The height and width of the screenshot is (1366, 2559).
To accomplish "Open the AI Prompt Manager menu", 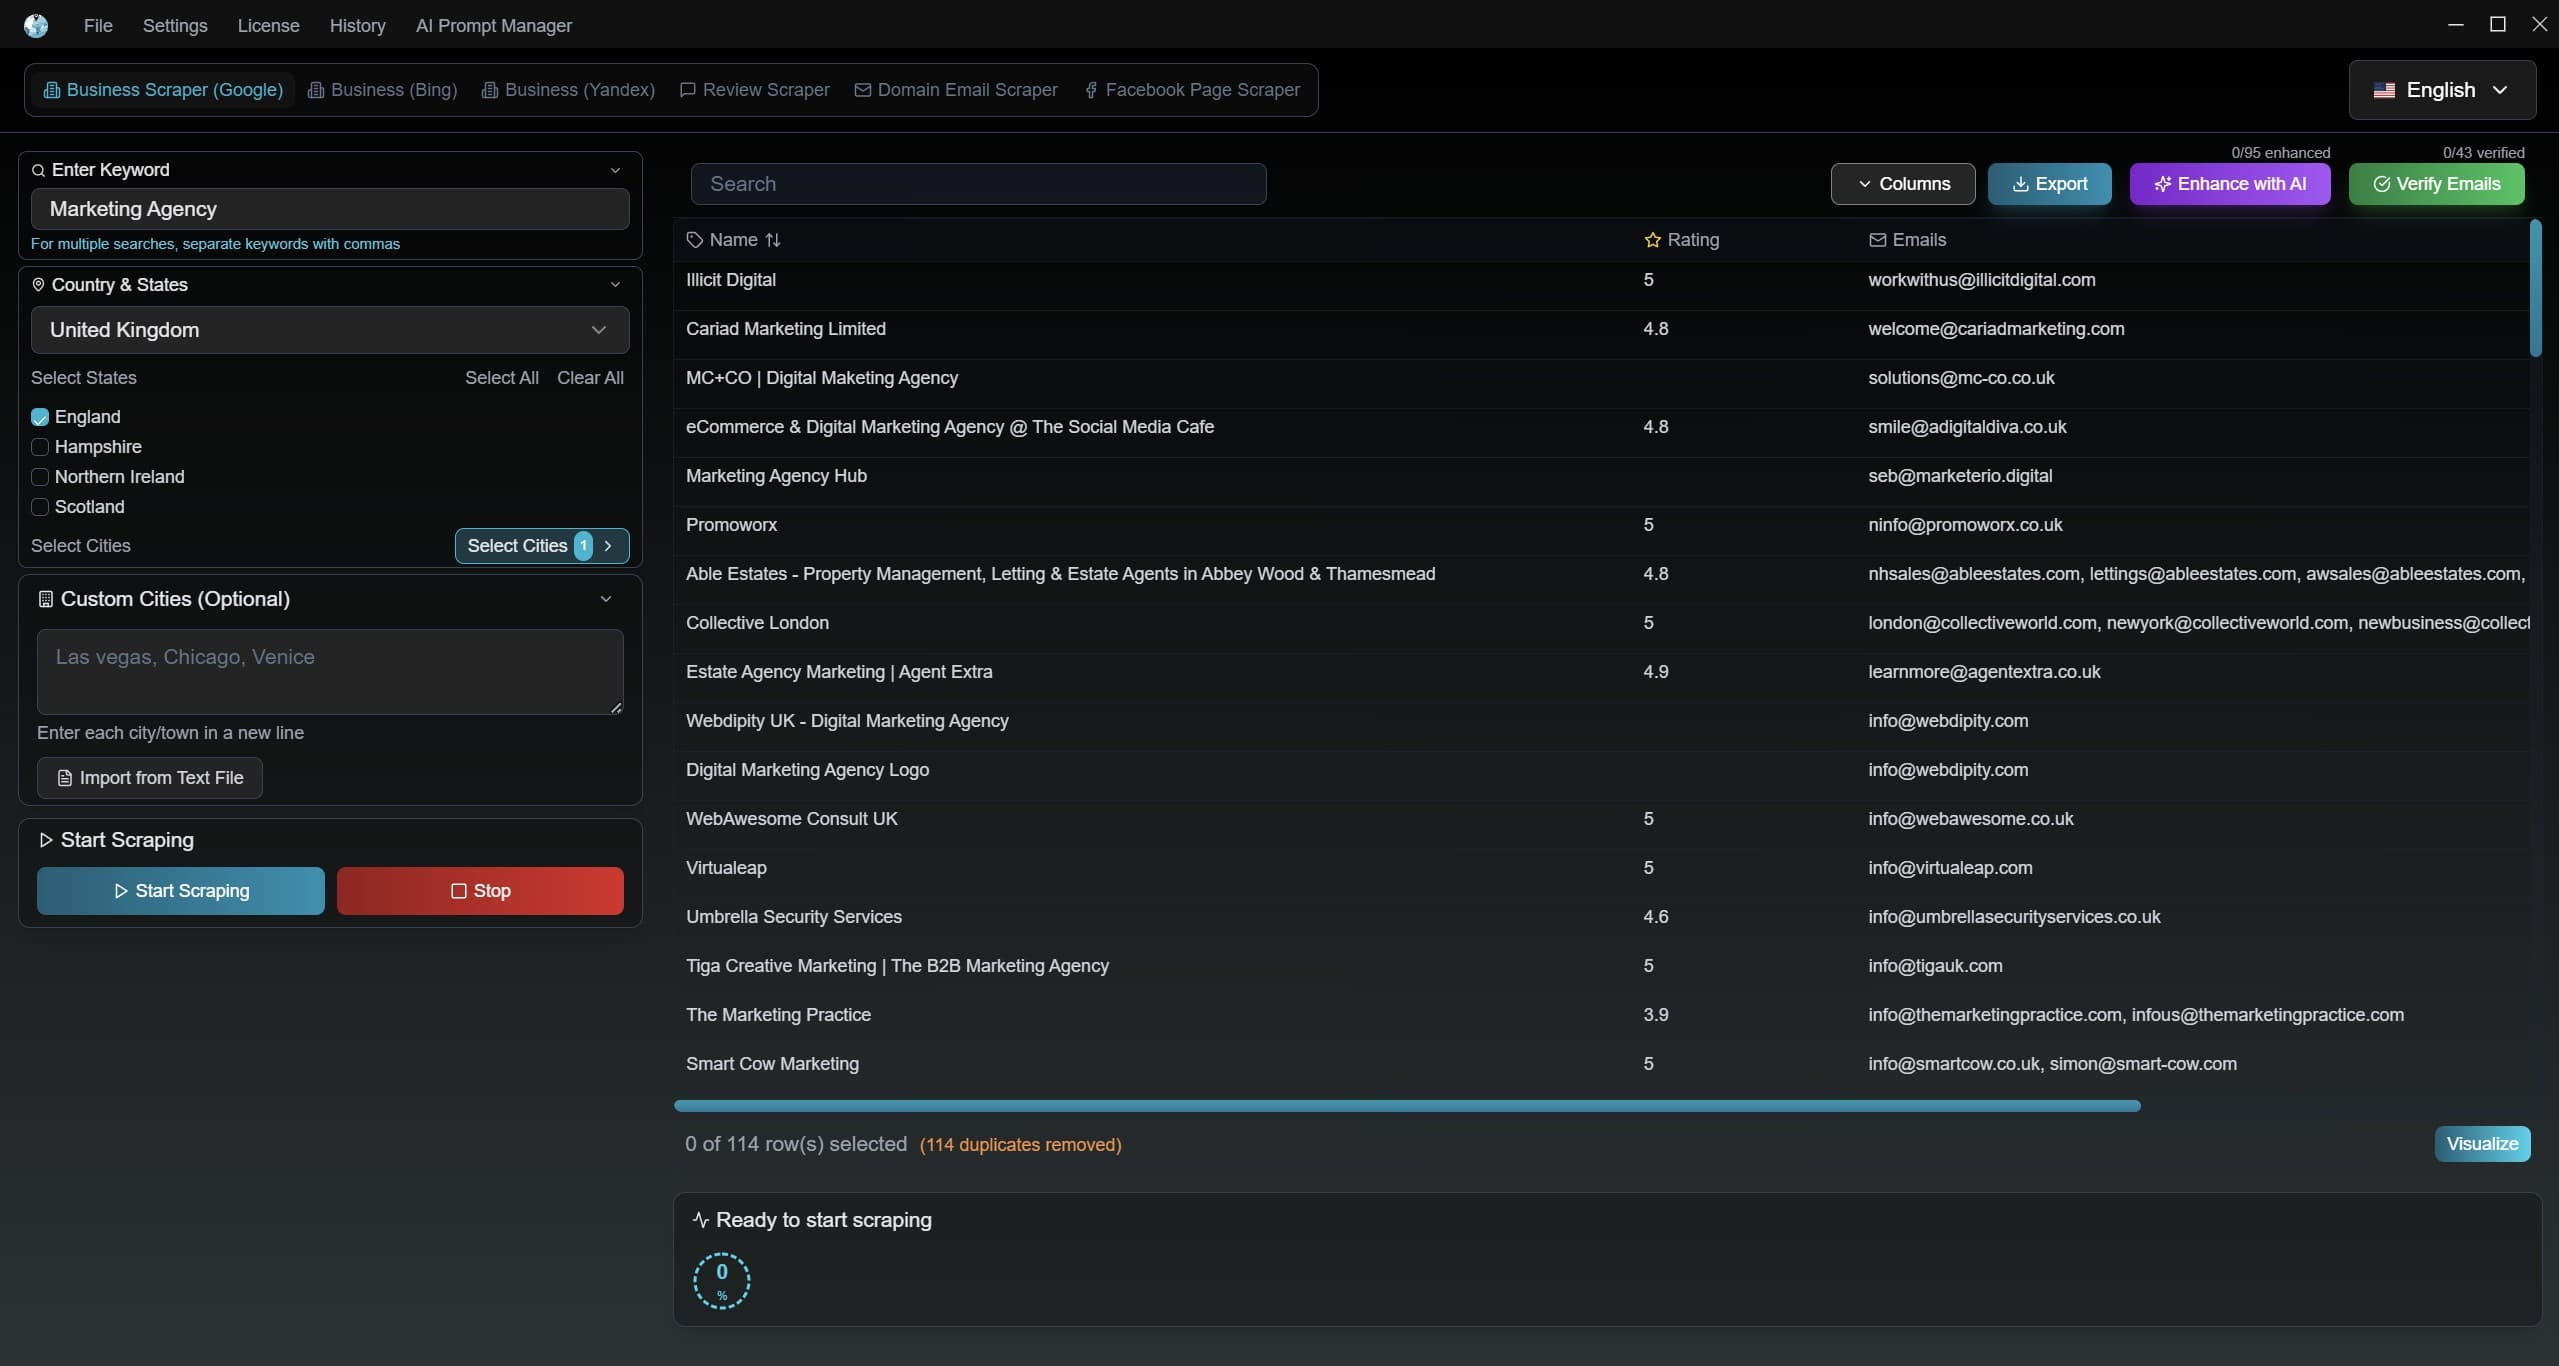I will (493, 25).
